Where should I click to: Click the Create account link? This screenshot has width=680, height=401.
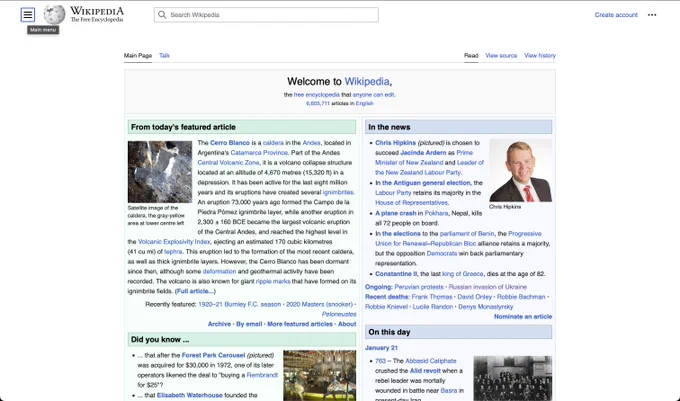point(616,15)
